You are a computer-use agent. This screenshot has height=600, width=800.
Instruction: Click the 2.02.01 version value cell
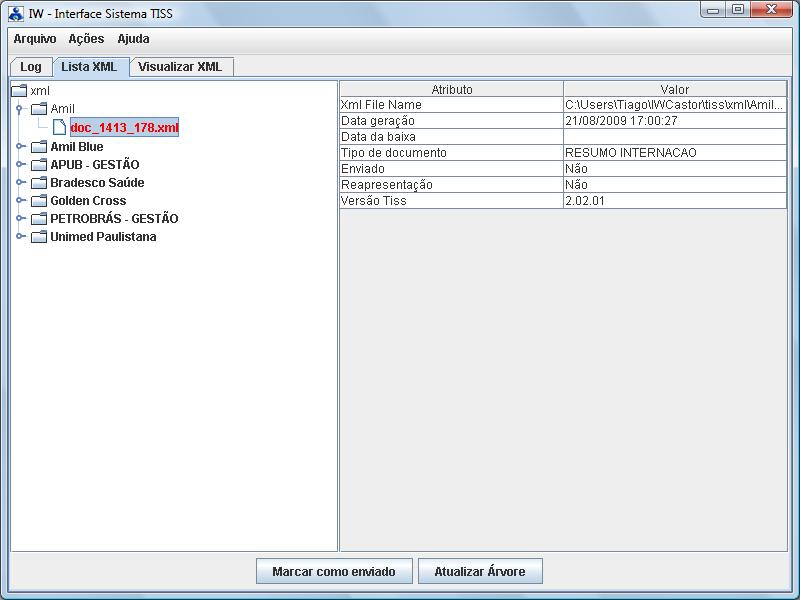(675, 201)
